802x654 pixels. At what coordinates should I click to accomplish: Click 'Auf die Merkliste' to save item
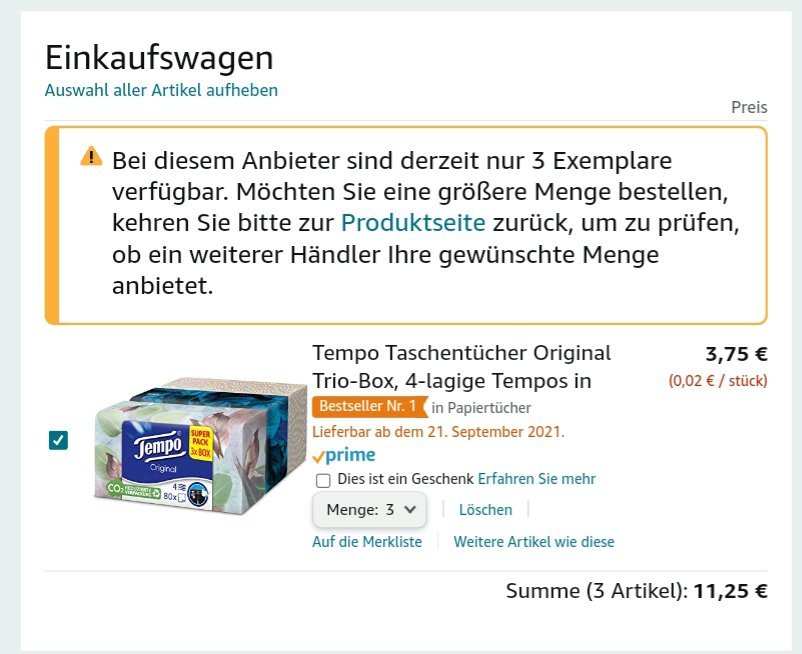(x=367, y=542)
